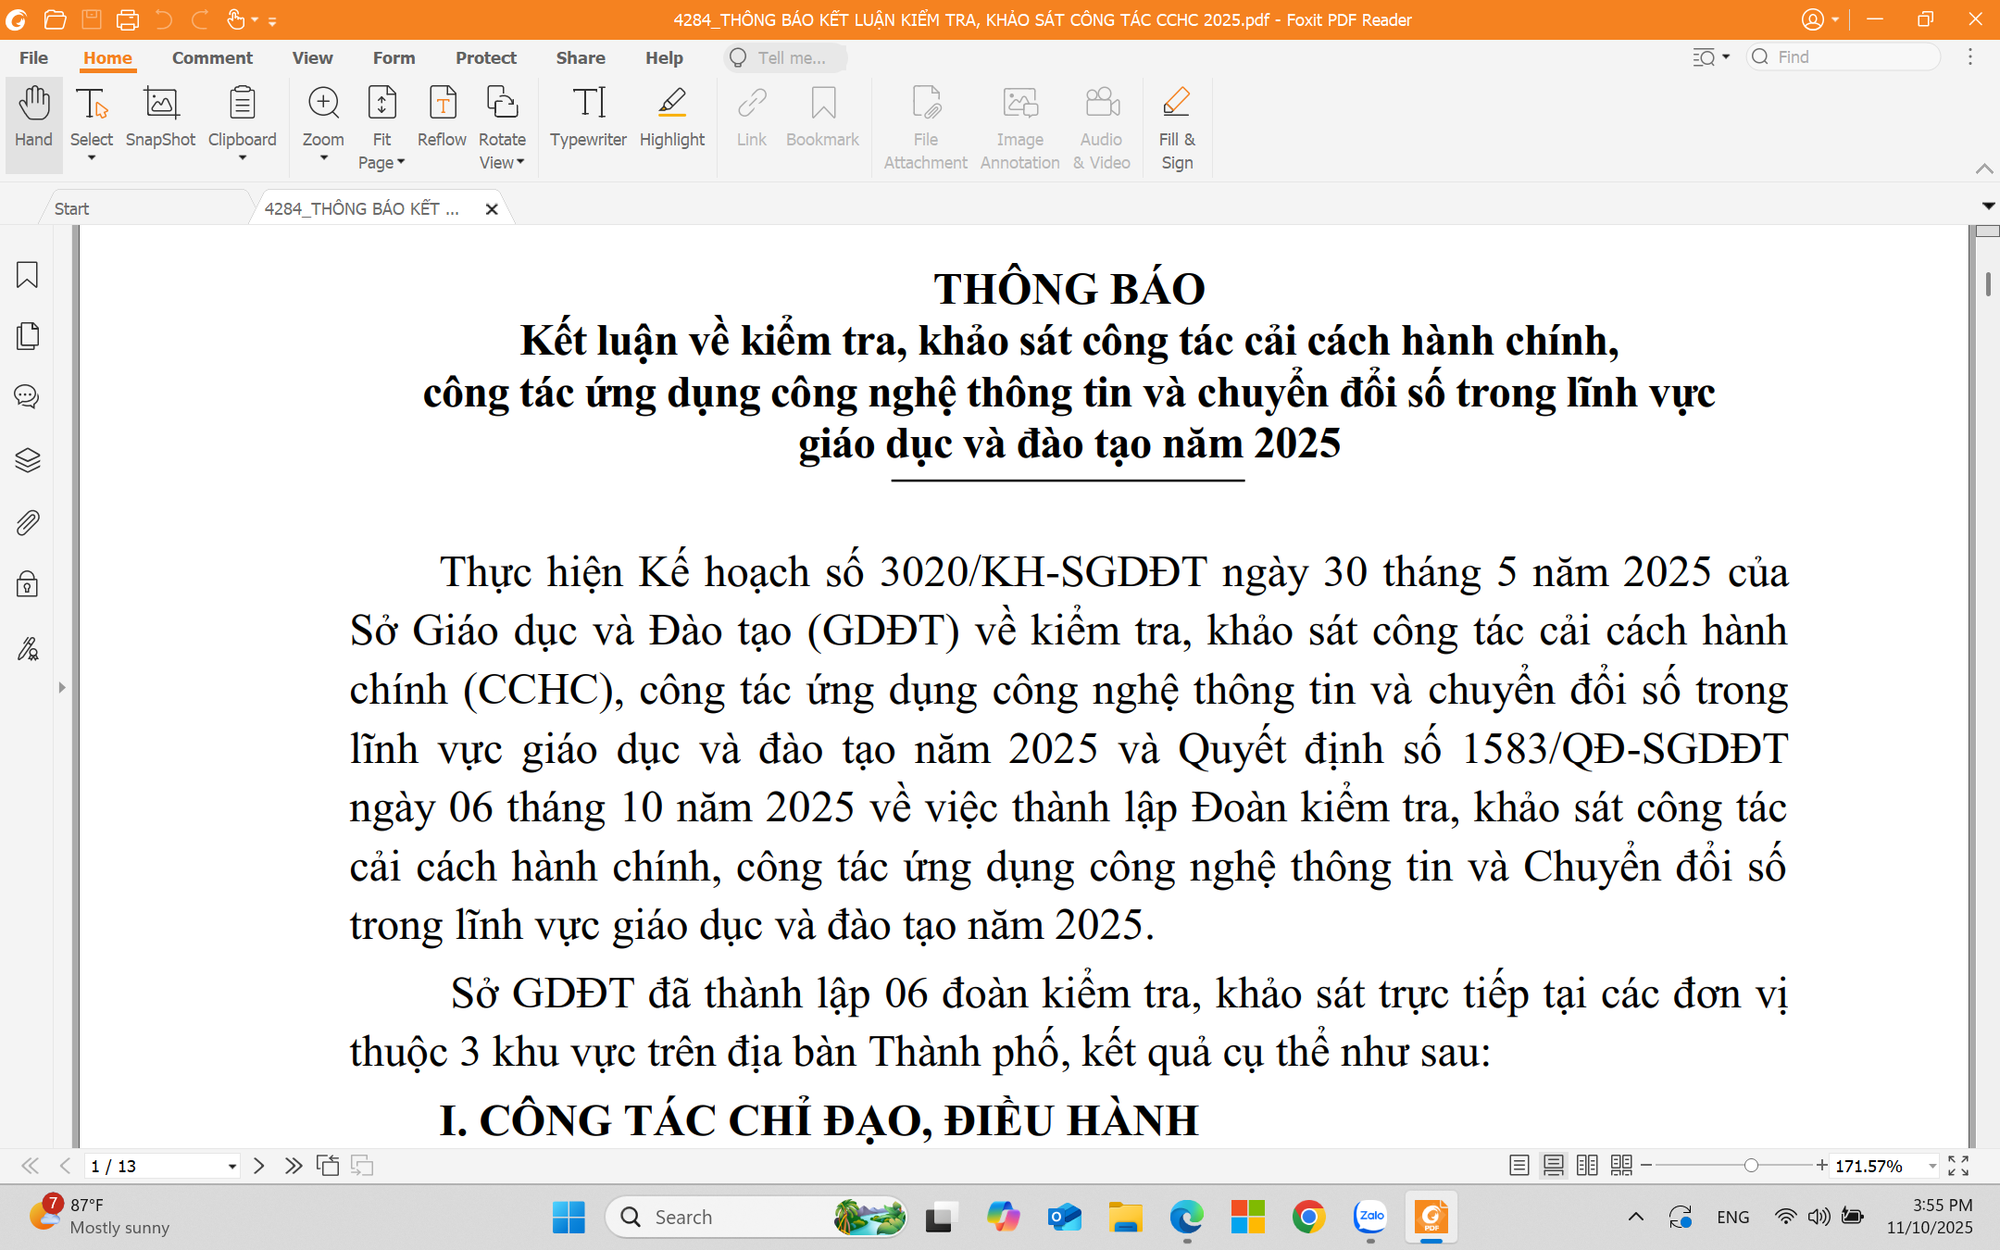Image resolution: width=2000 pixels, height=1250 pixels.
Task: Enable Facing page display mode
Action: point(1588,1165)
